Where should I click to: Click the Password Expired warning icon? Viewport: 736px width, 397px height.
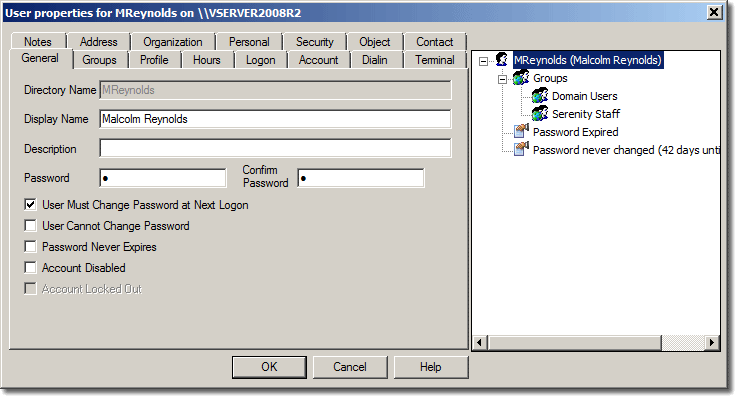click(521, 132)
